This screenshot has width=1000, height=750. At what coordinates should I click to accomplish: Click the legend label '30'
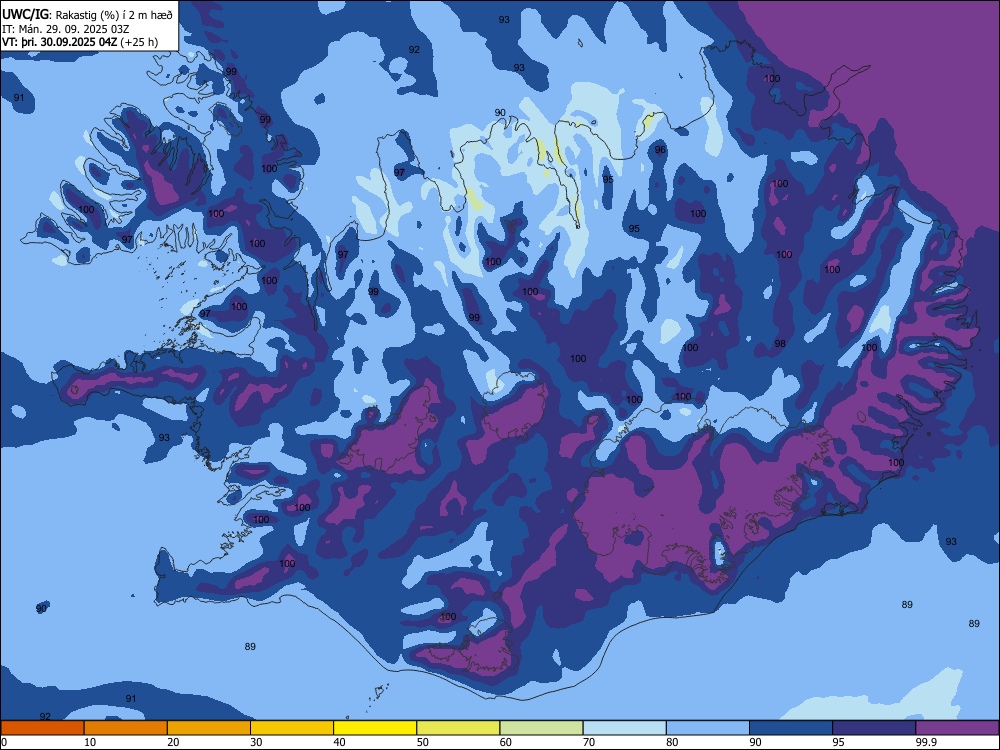coord(256,742)
